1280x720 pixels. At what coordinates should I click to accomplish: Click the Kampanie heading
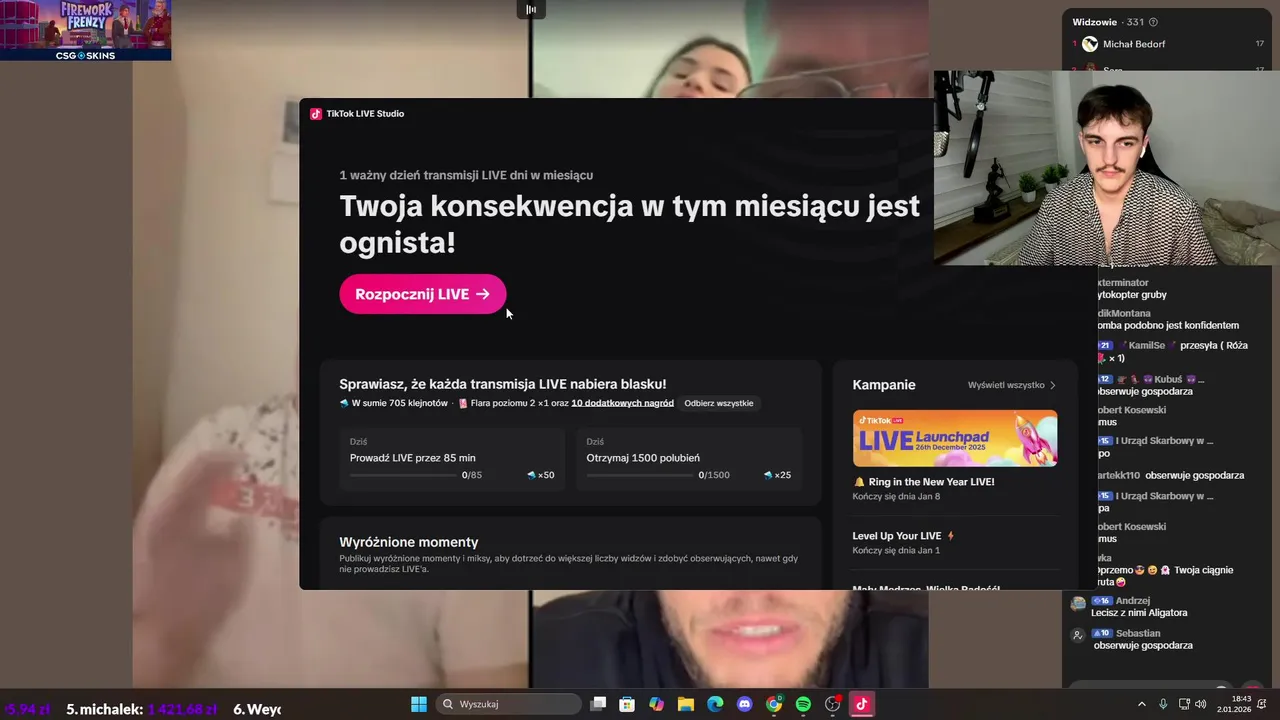[x=884, y=385]
